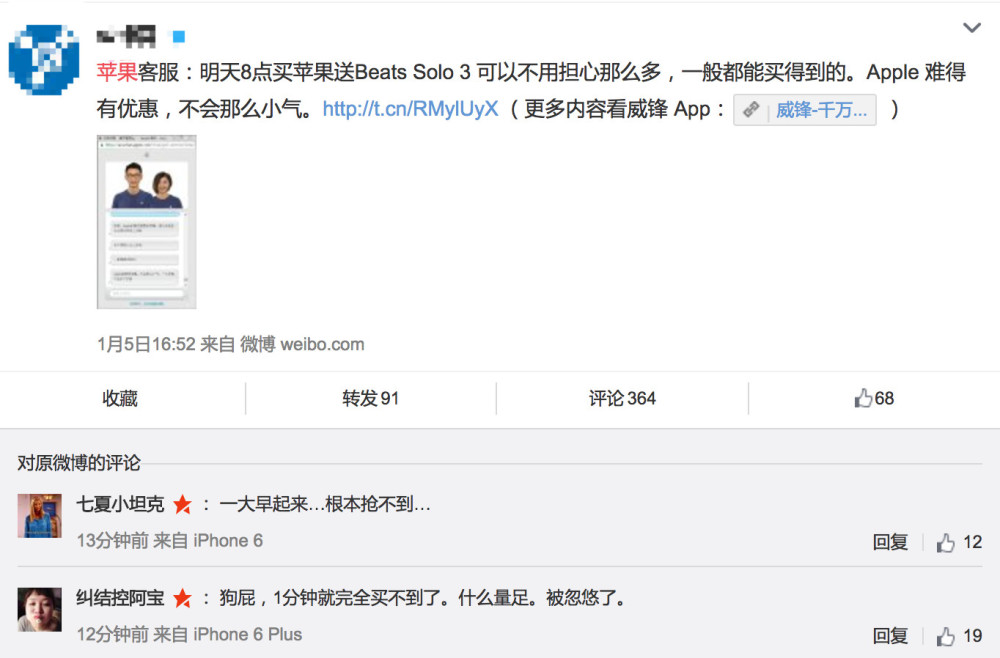Open the 纠结控阿宝 username link
Image resolution: width=1000 pixels, height=658 pixels.
(x=121, y=598)
